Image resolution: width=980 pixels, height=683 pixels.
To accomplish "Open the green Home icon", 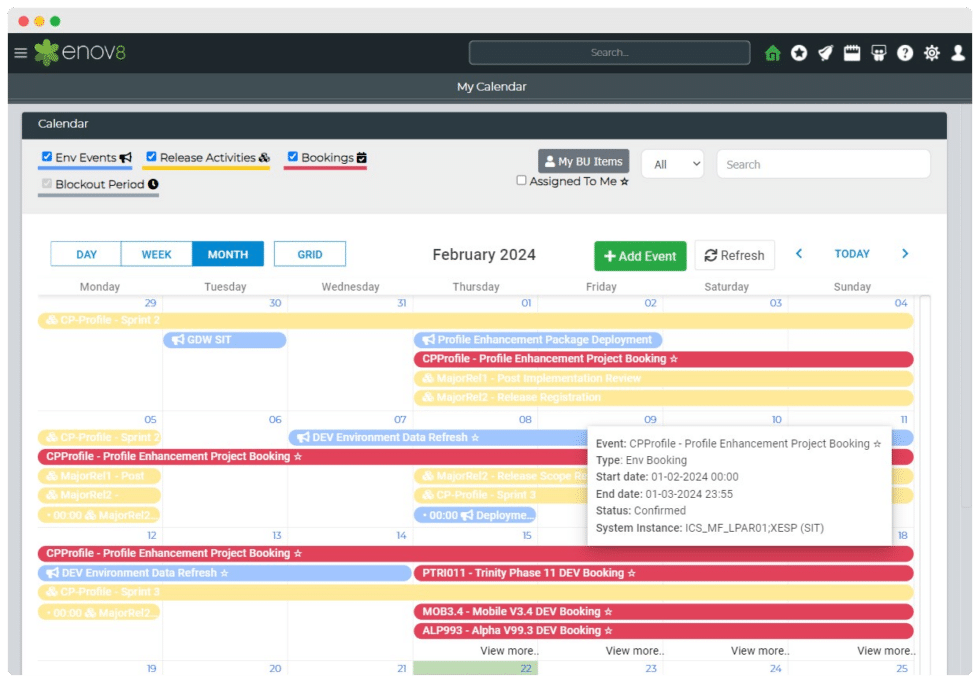I will click(x=773, y=53).
